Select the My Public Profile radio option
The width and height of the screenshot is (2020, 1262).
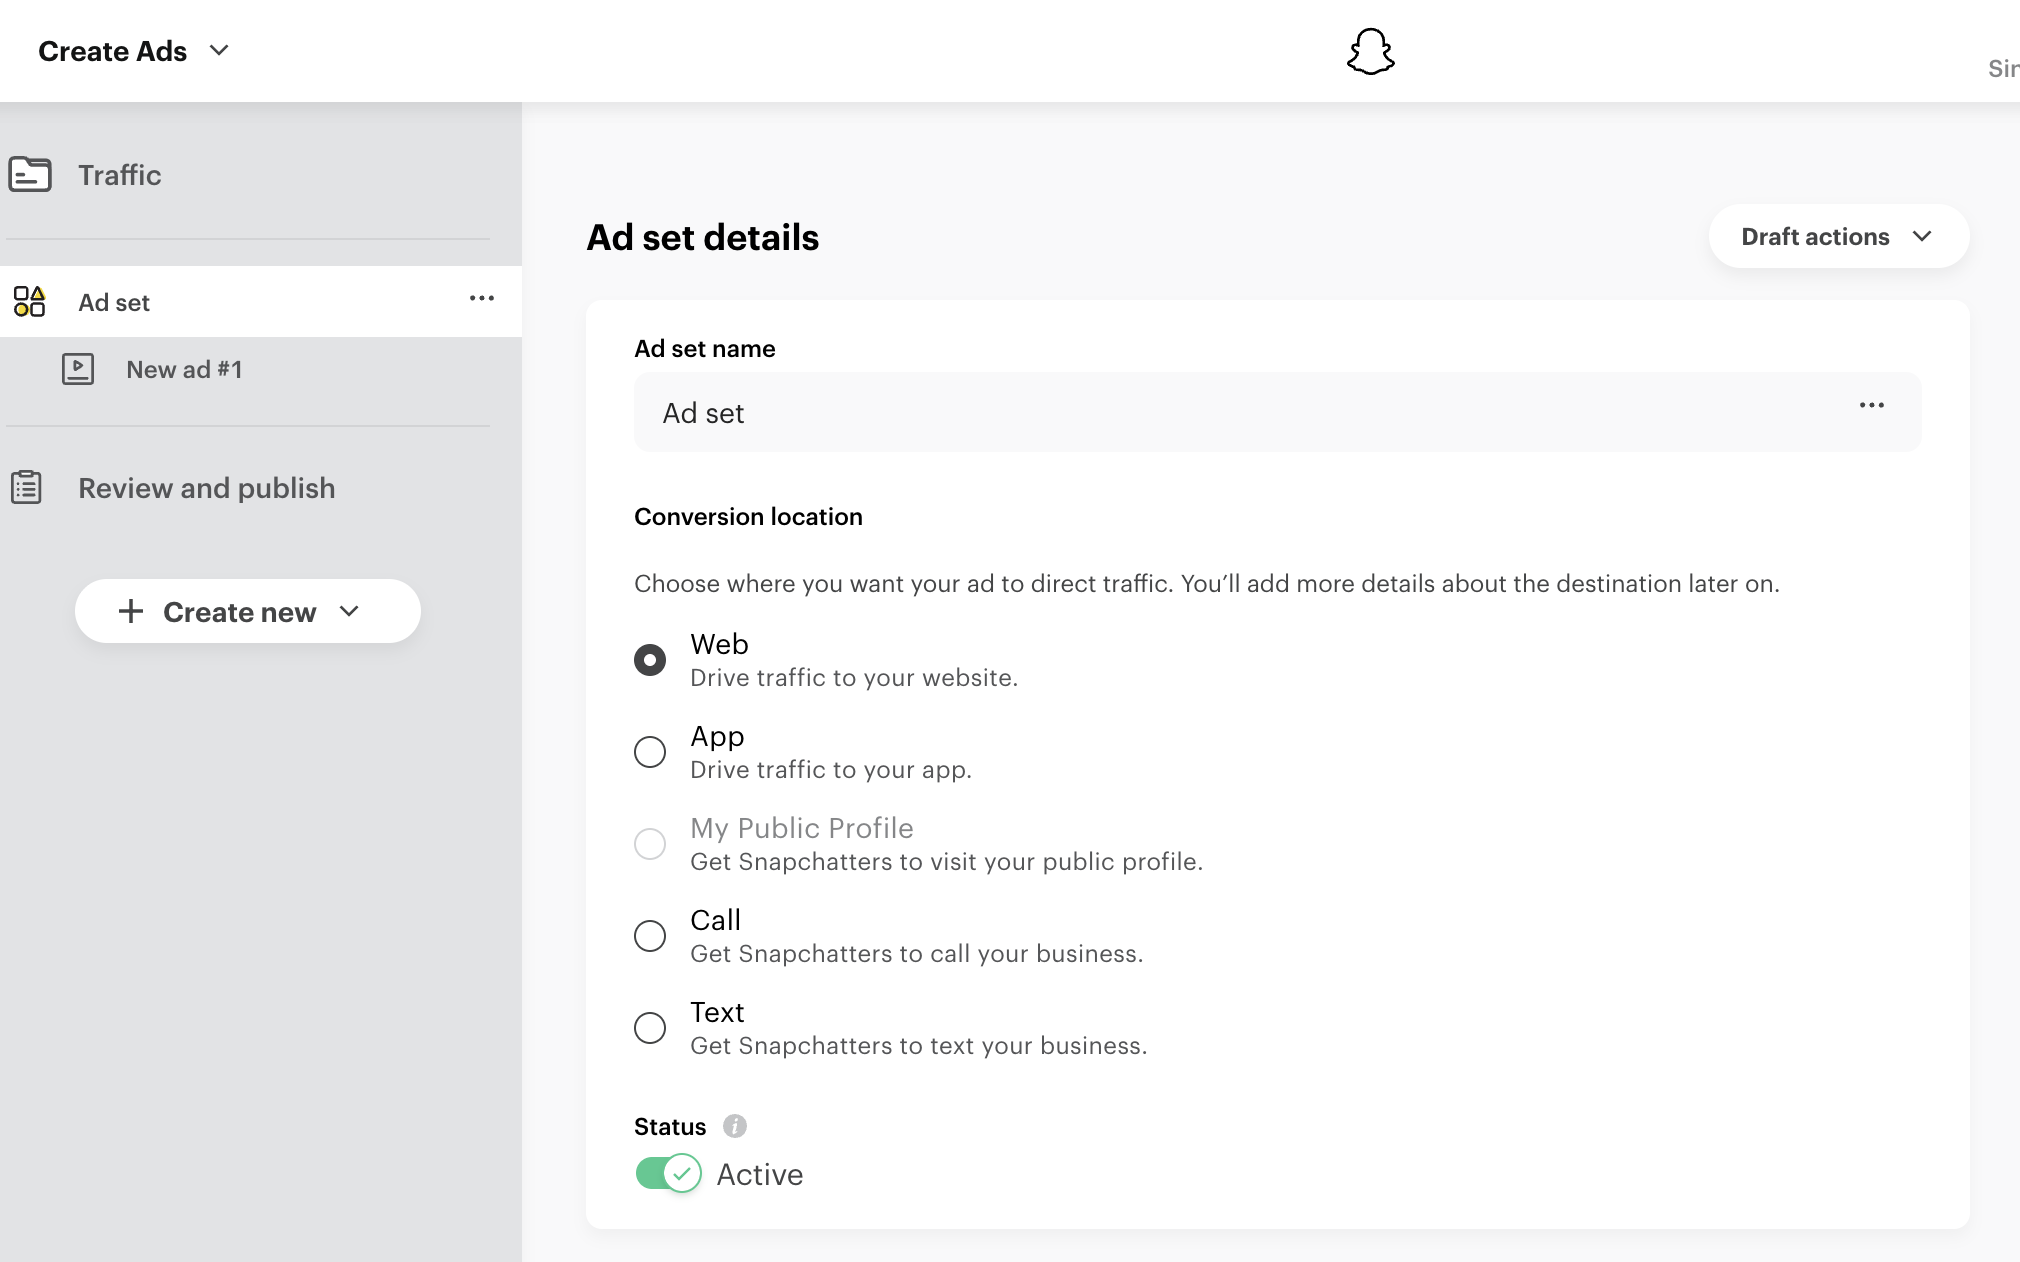point(650,844)
